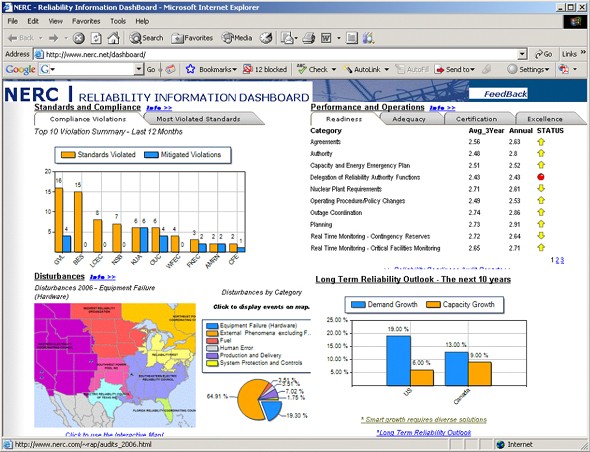Viewport: 590px width, 452px height.
Task: Expand the Links toolbar chevron
Action: click(x=583, y=52)
